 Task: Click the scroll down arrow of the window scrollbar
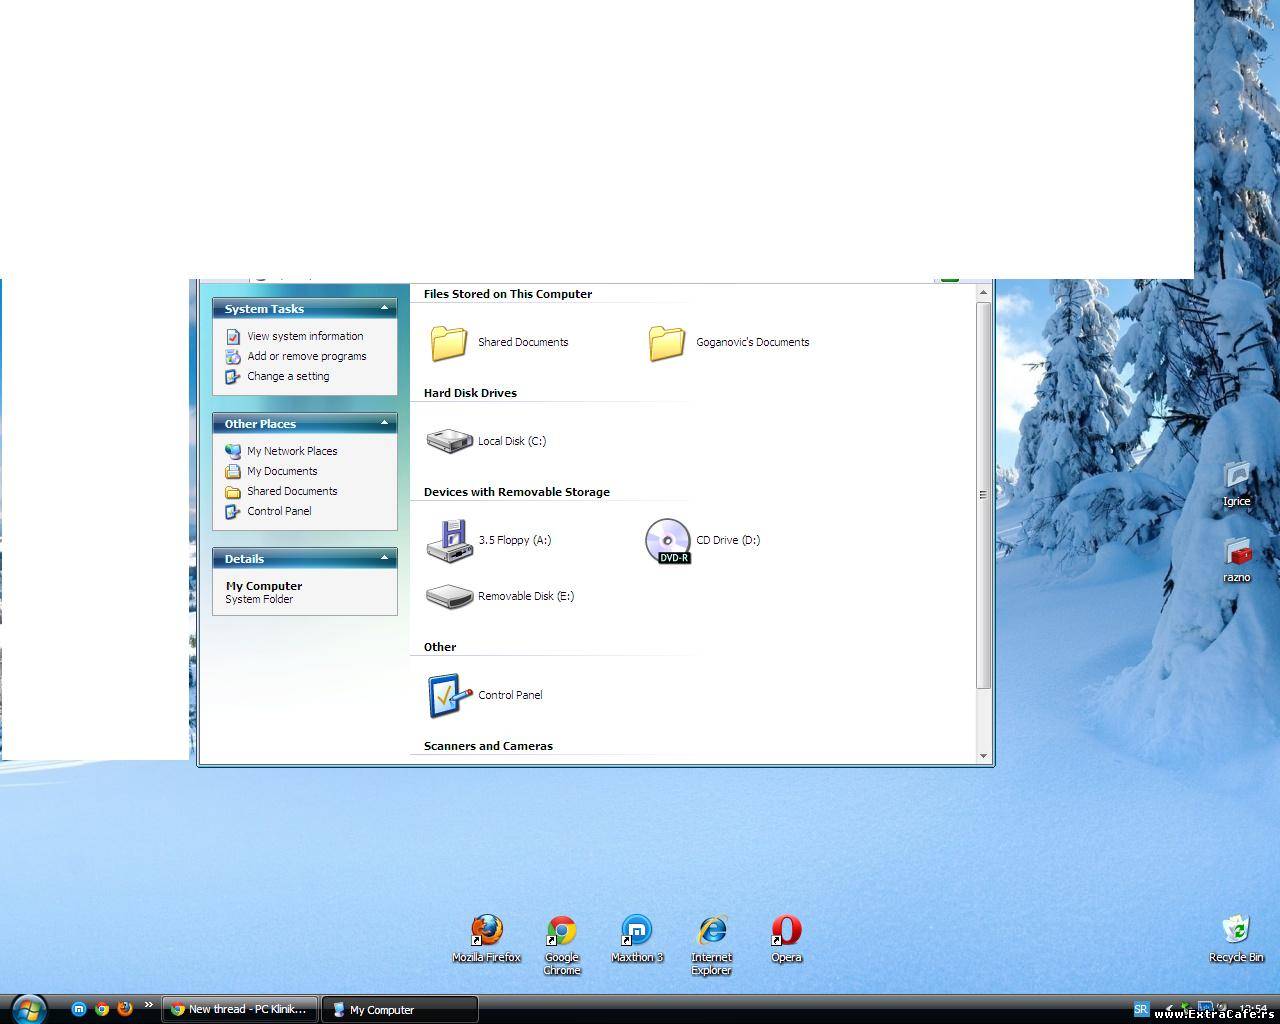(x=983, y=756)
